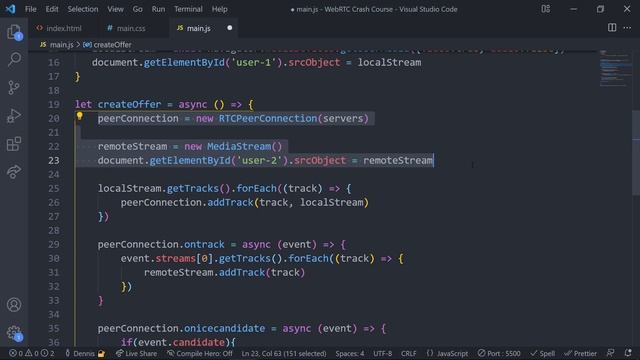Toggle Compile Hero: Off in status bar

200,353
